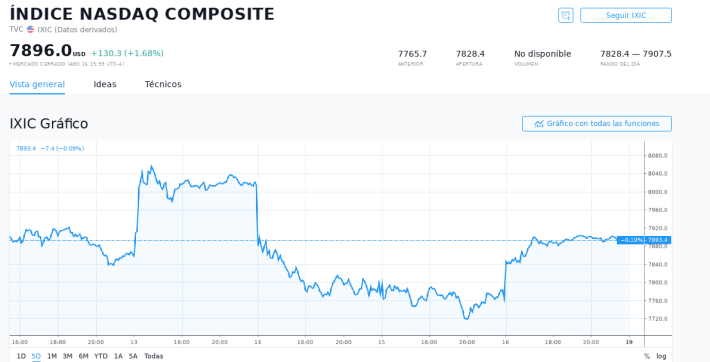The height and width of the screenshot is (362, 710).
Task: Click the chart icon in Gráfico con todas las funciones
Action: tap(538, 124)
